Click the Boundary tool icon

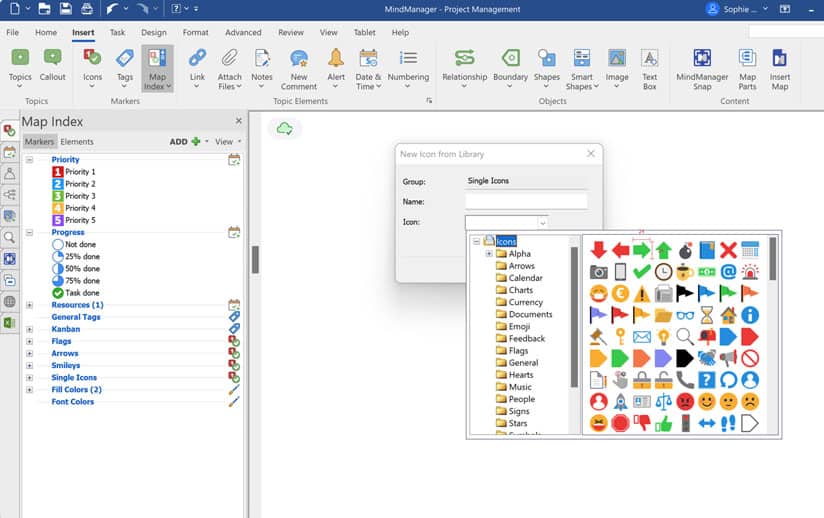tap(510, 59)
